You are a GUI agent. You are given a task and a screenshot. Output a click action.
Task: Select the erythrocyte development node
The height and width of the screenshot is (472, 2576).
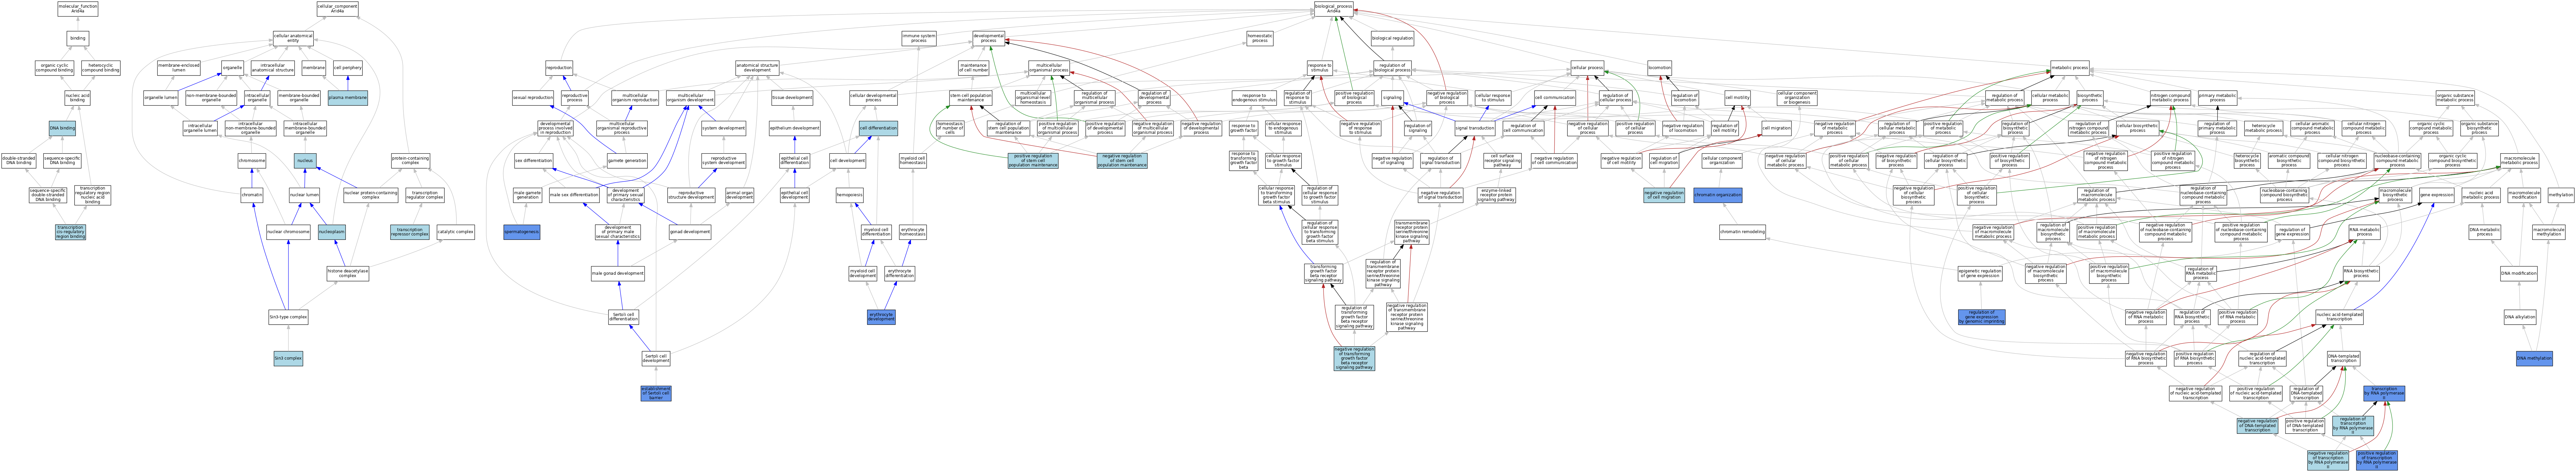(881, 317)
